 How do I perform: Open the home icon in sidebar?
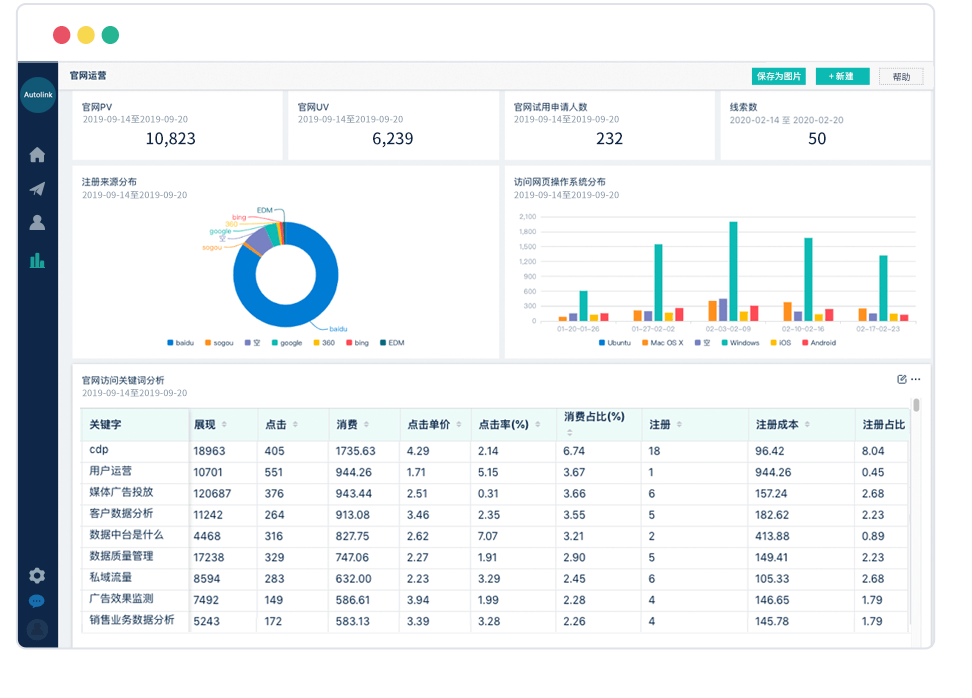pyautogui.click(x=37, y=154)
